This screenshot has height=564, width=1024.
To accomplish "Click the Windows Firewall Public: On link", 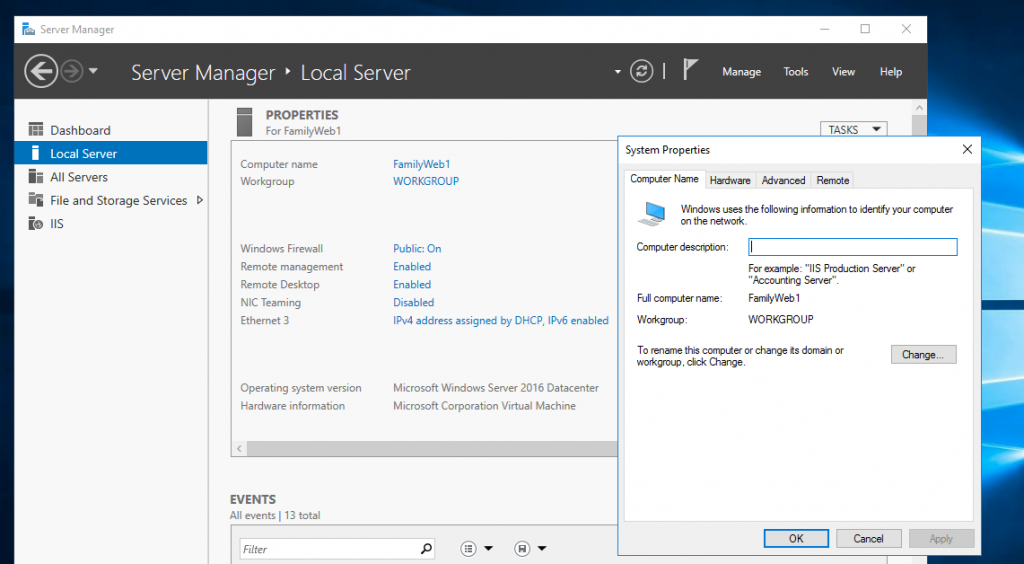I will tap(417, 248).
